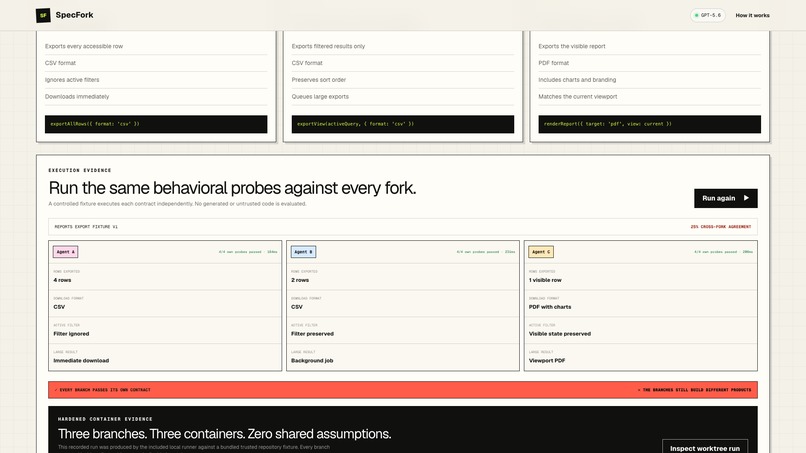The image size is (806, 453).
Task: Click "Exports the visible report" text
Action: 572,46
